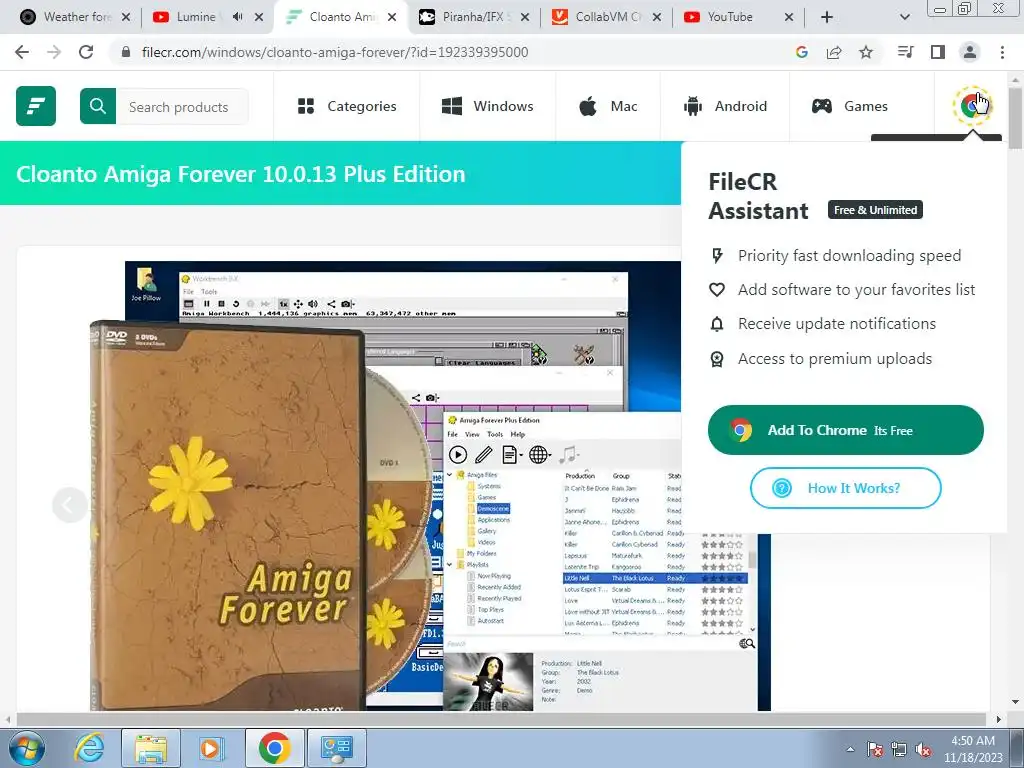
Task: Click the taskbar clock showing 4:50 AM
Action: [973, 748]
